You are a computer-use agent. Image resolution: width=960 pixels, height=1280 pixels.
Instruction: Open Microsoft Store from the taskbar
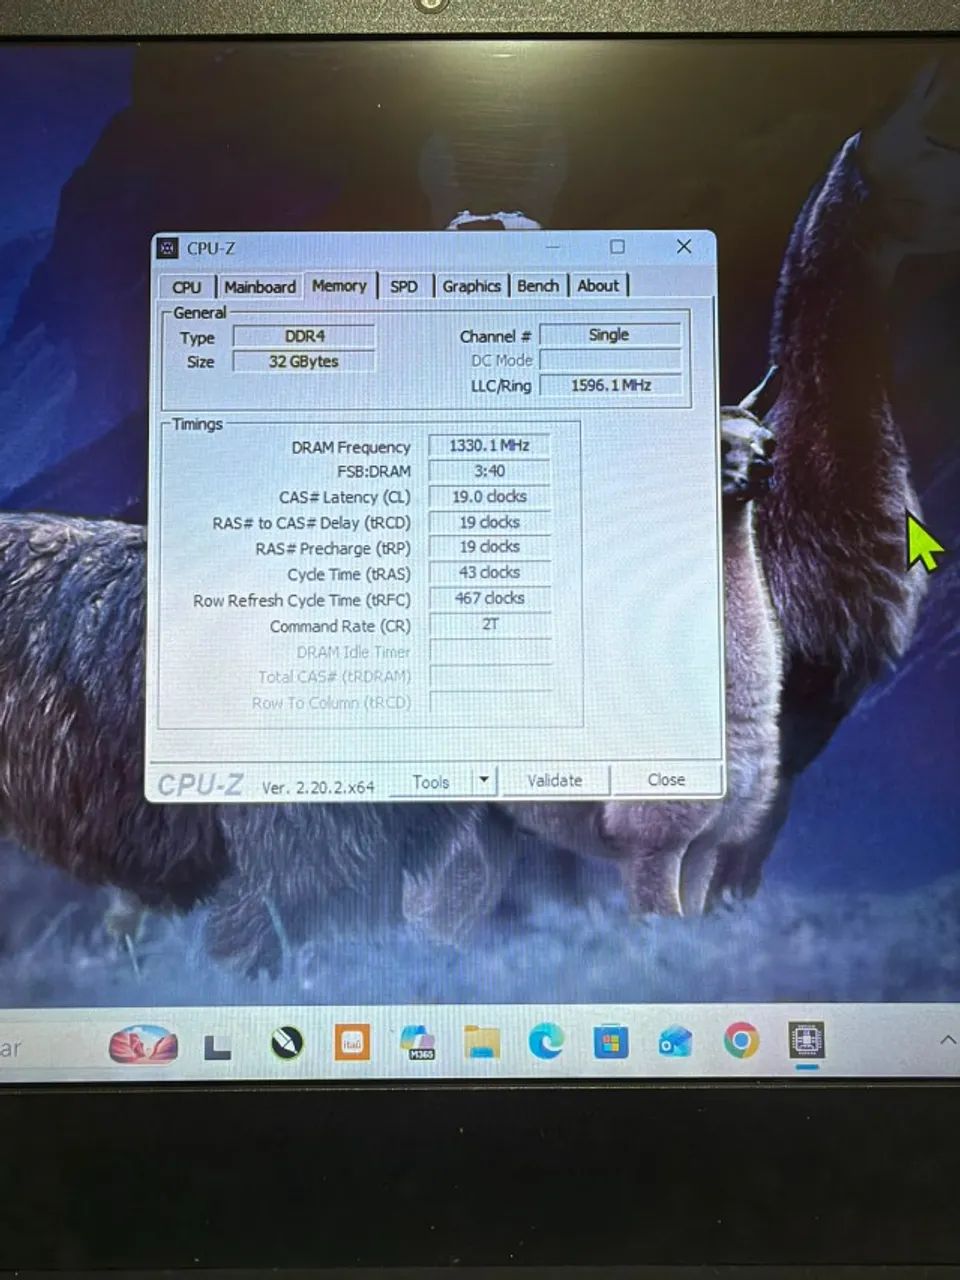pos(610,1043)
